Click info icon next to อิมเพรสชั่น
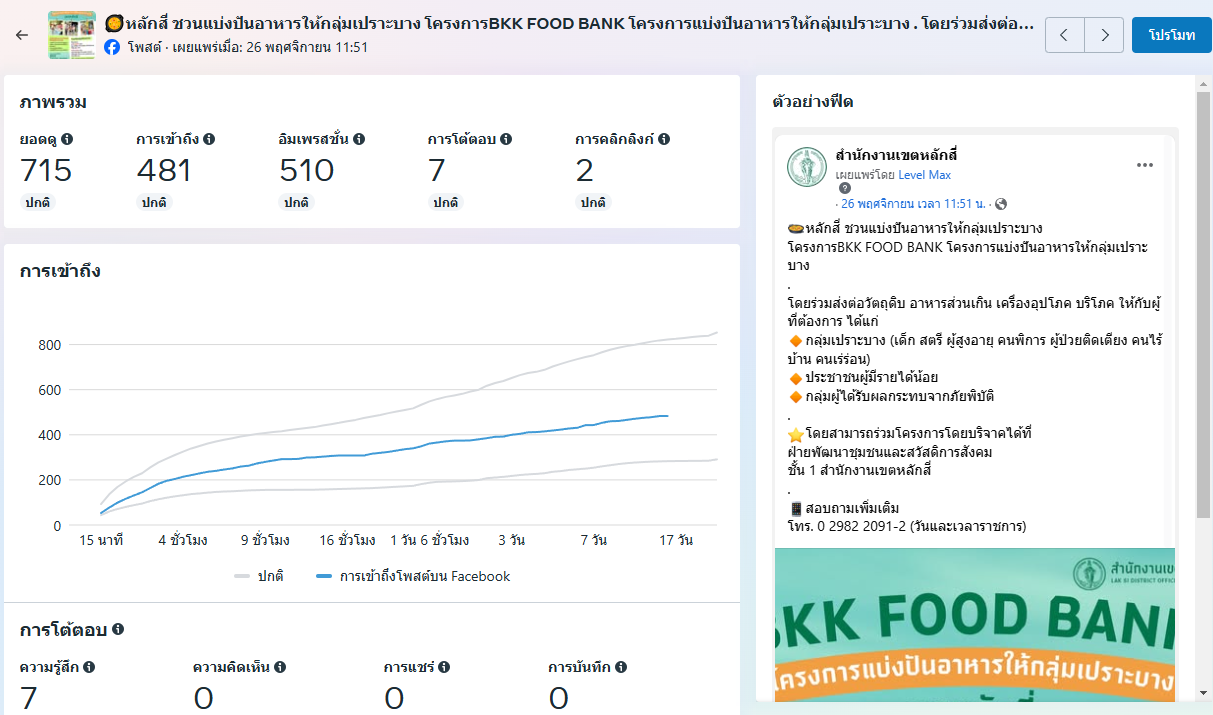 [359, 139]
